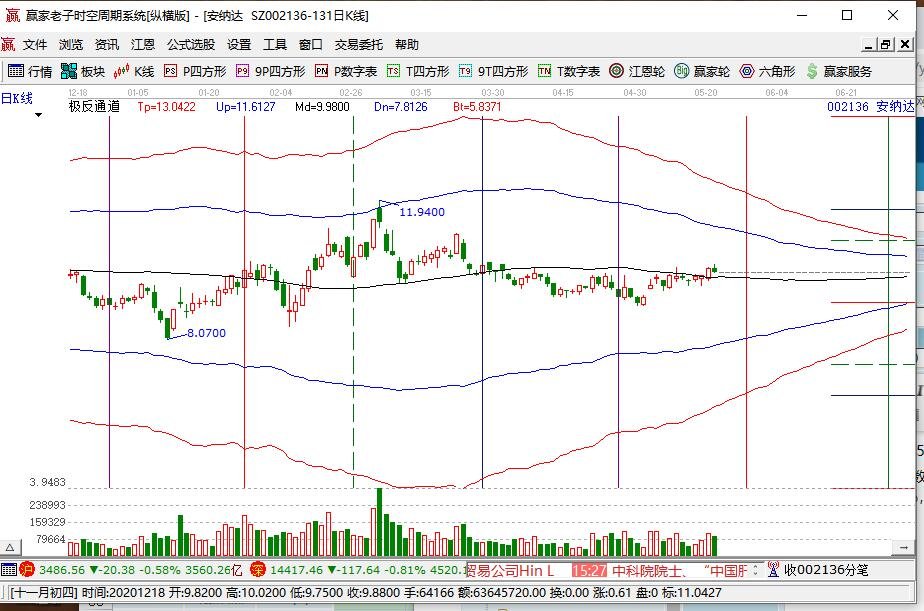Click the 极反通道 indicator name
924x611 pixels.
(94, 106)
